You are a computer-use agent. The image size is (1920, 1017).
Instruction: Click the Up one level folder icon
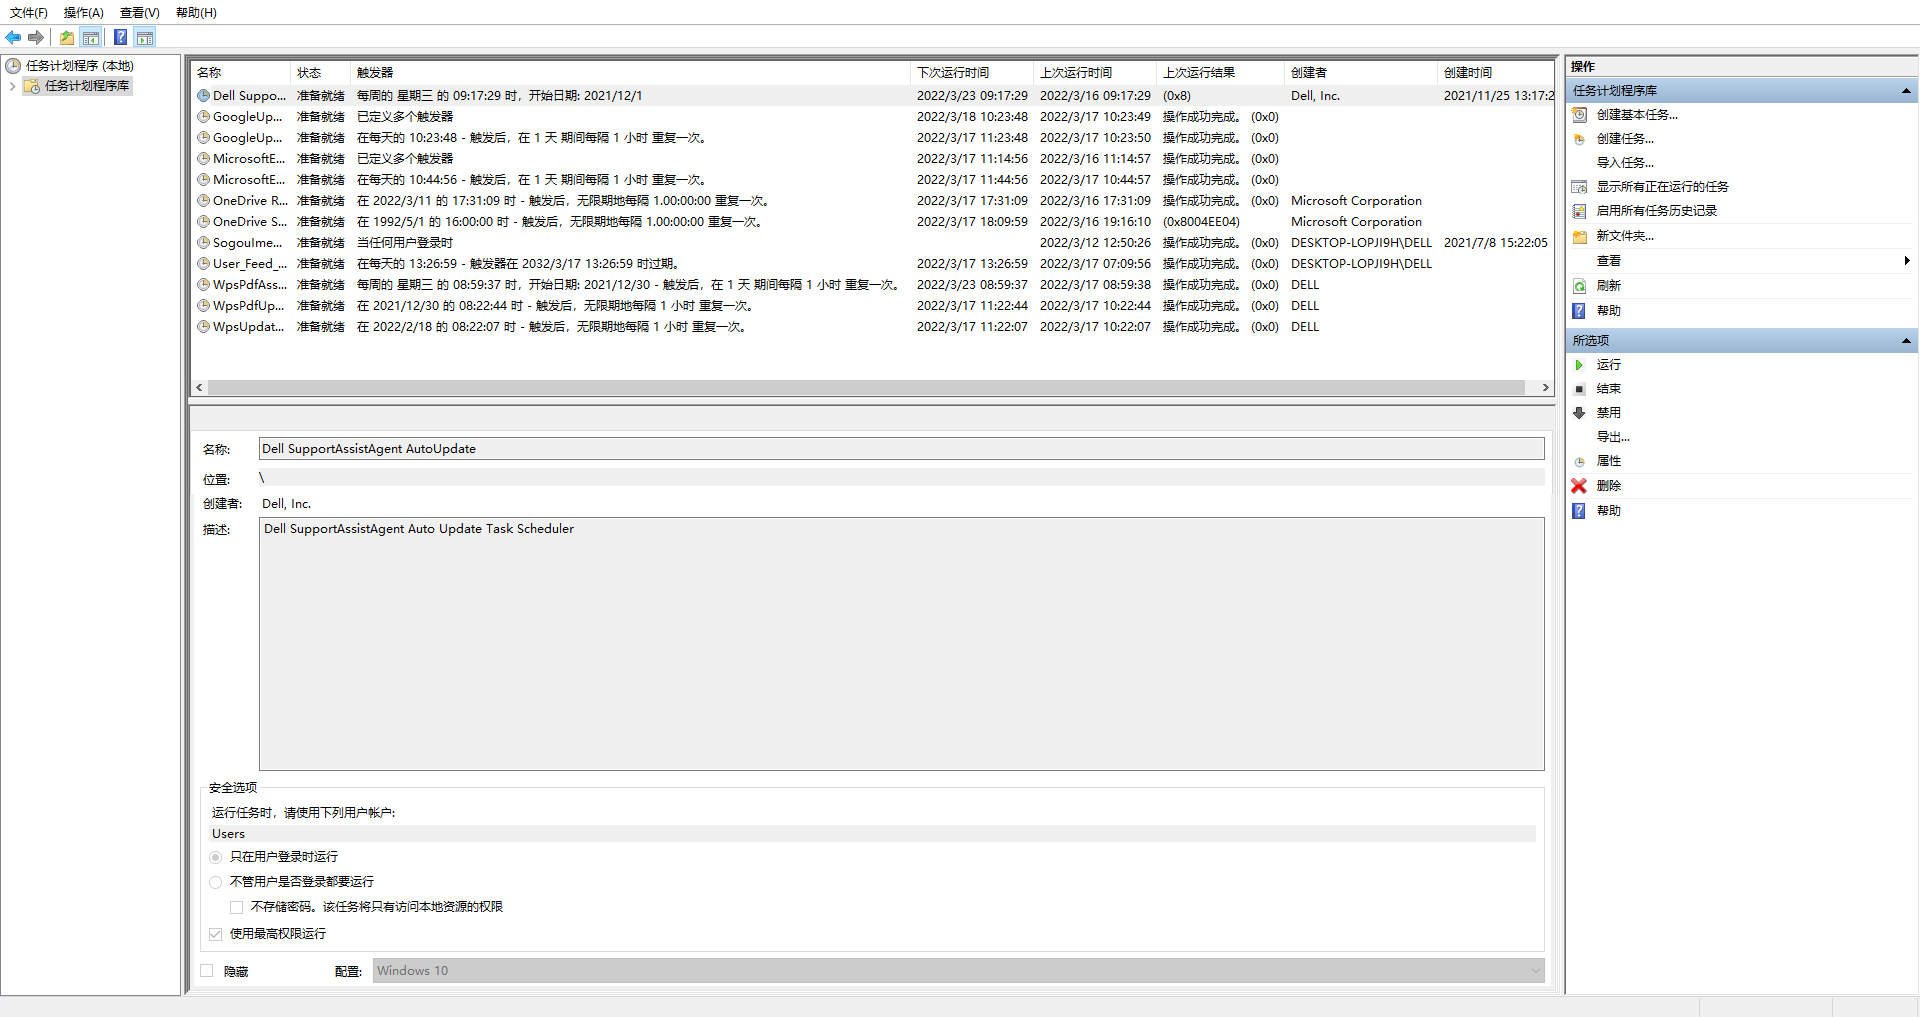(x=66, y=37)
